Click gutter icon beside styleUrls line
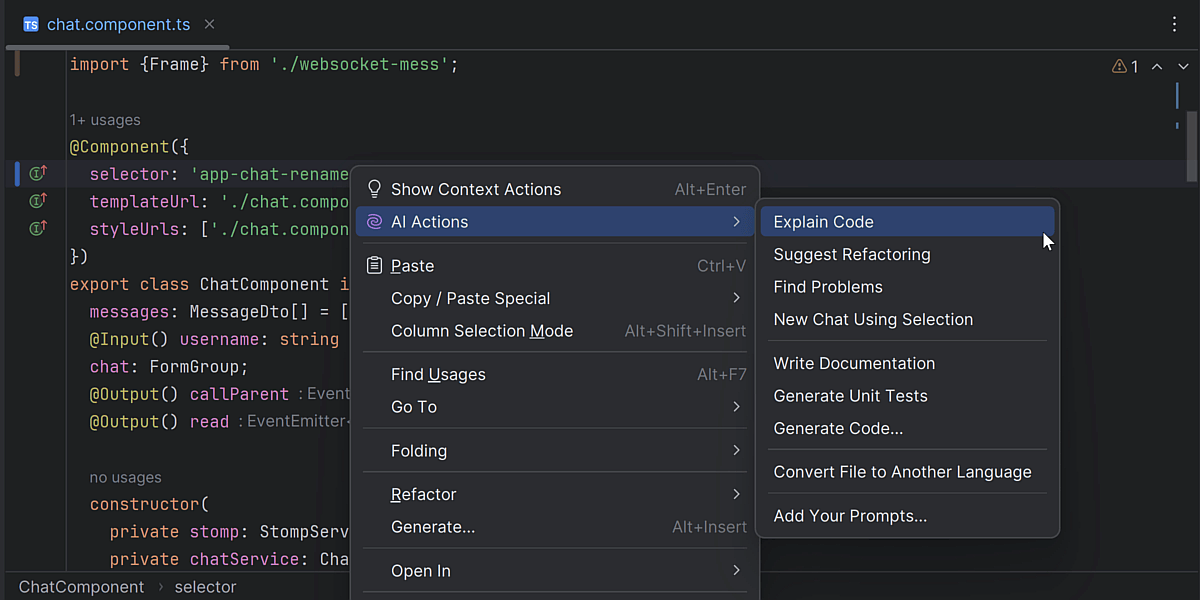The width and height of the screenshot is (1200, 600). 38,229
